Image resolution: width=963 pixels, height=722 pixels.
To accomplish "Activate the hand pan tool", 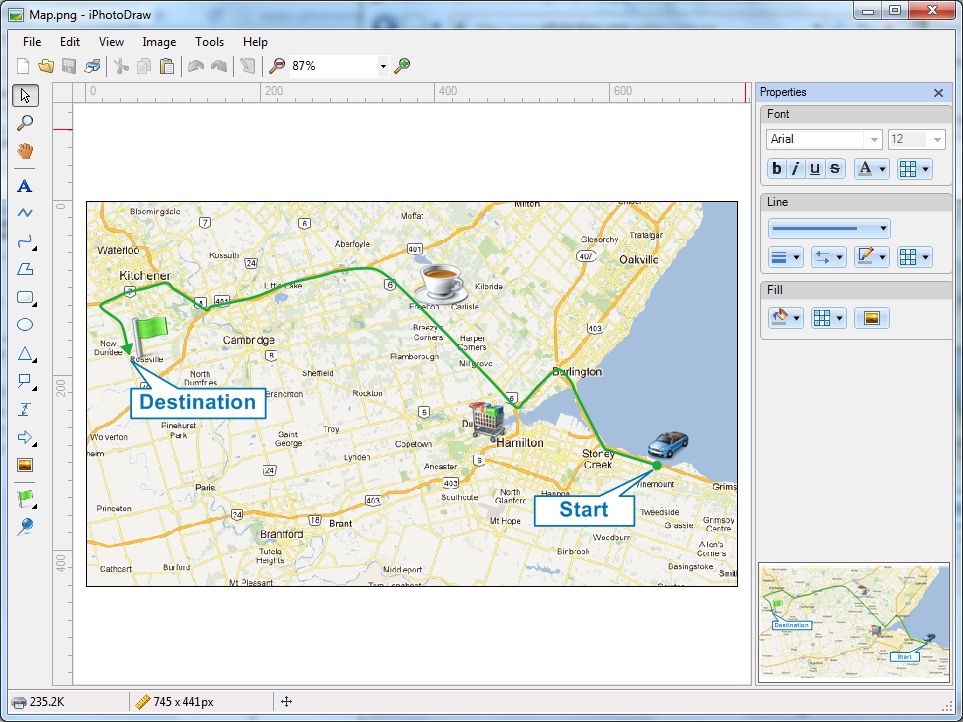I will tap(25, 150).
